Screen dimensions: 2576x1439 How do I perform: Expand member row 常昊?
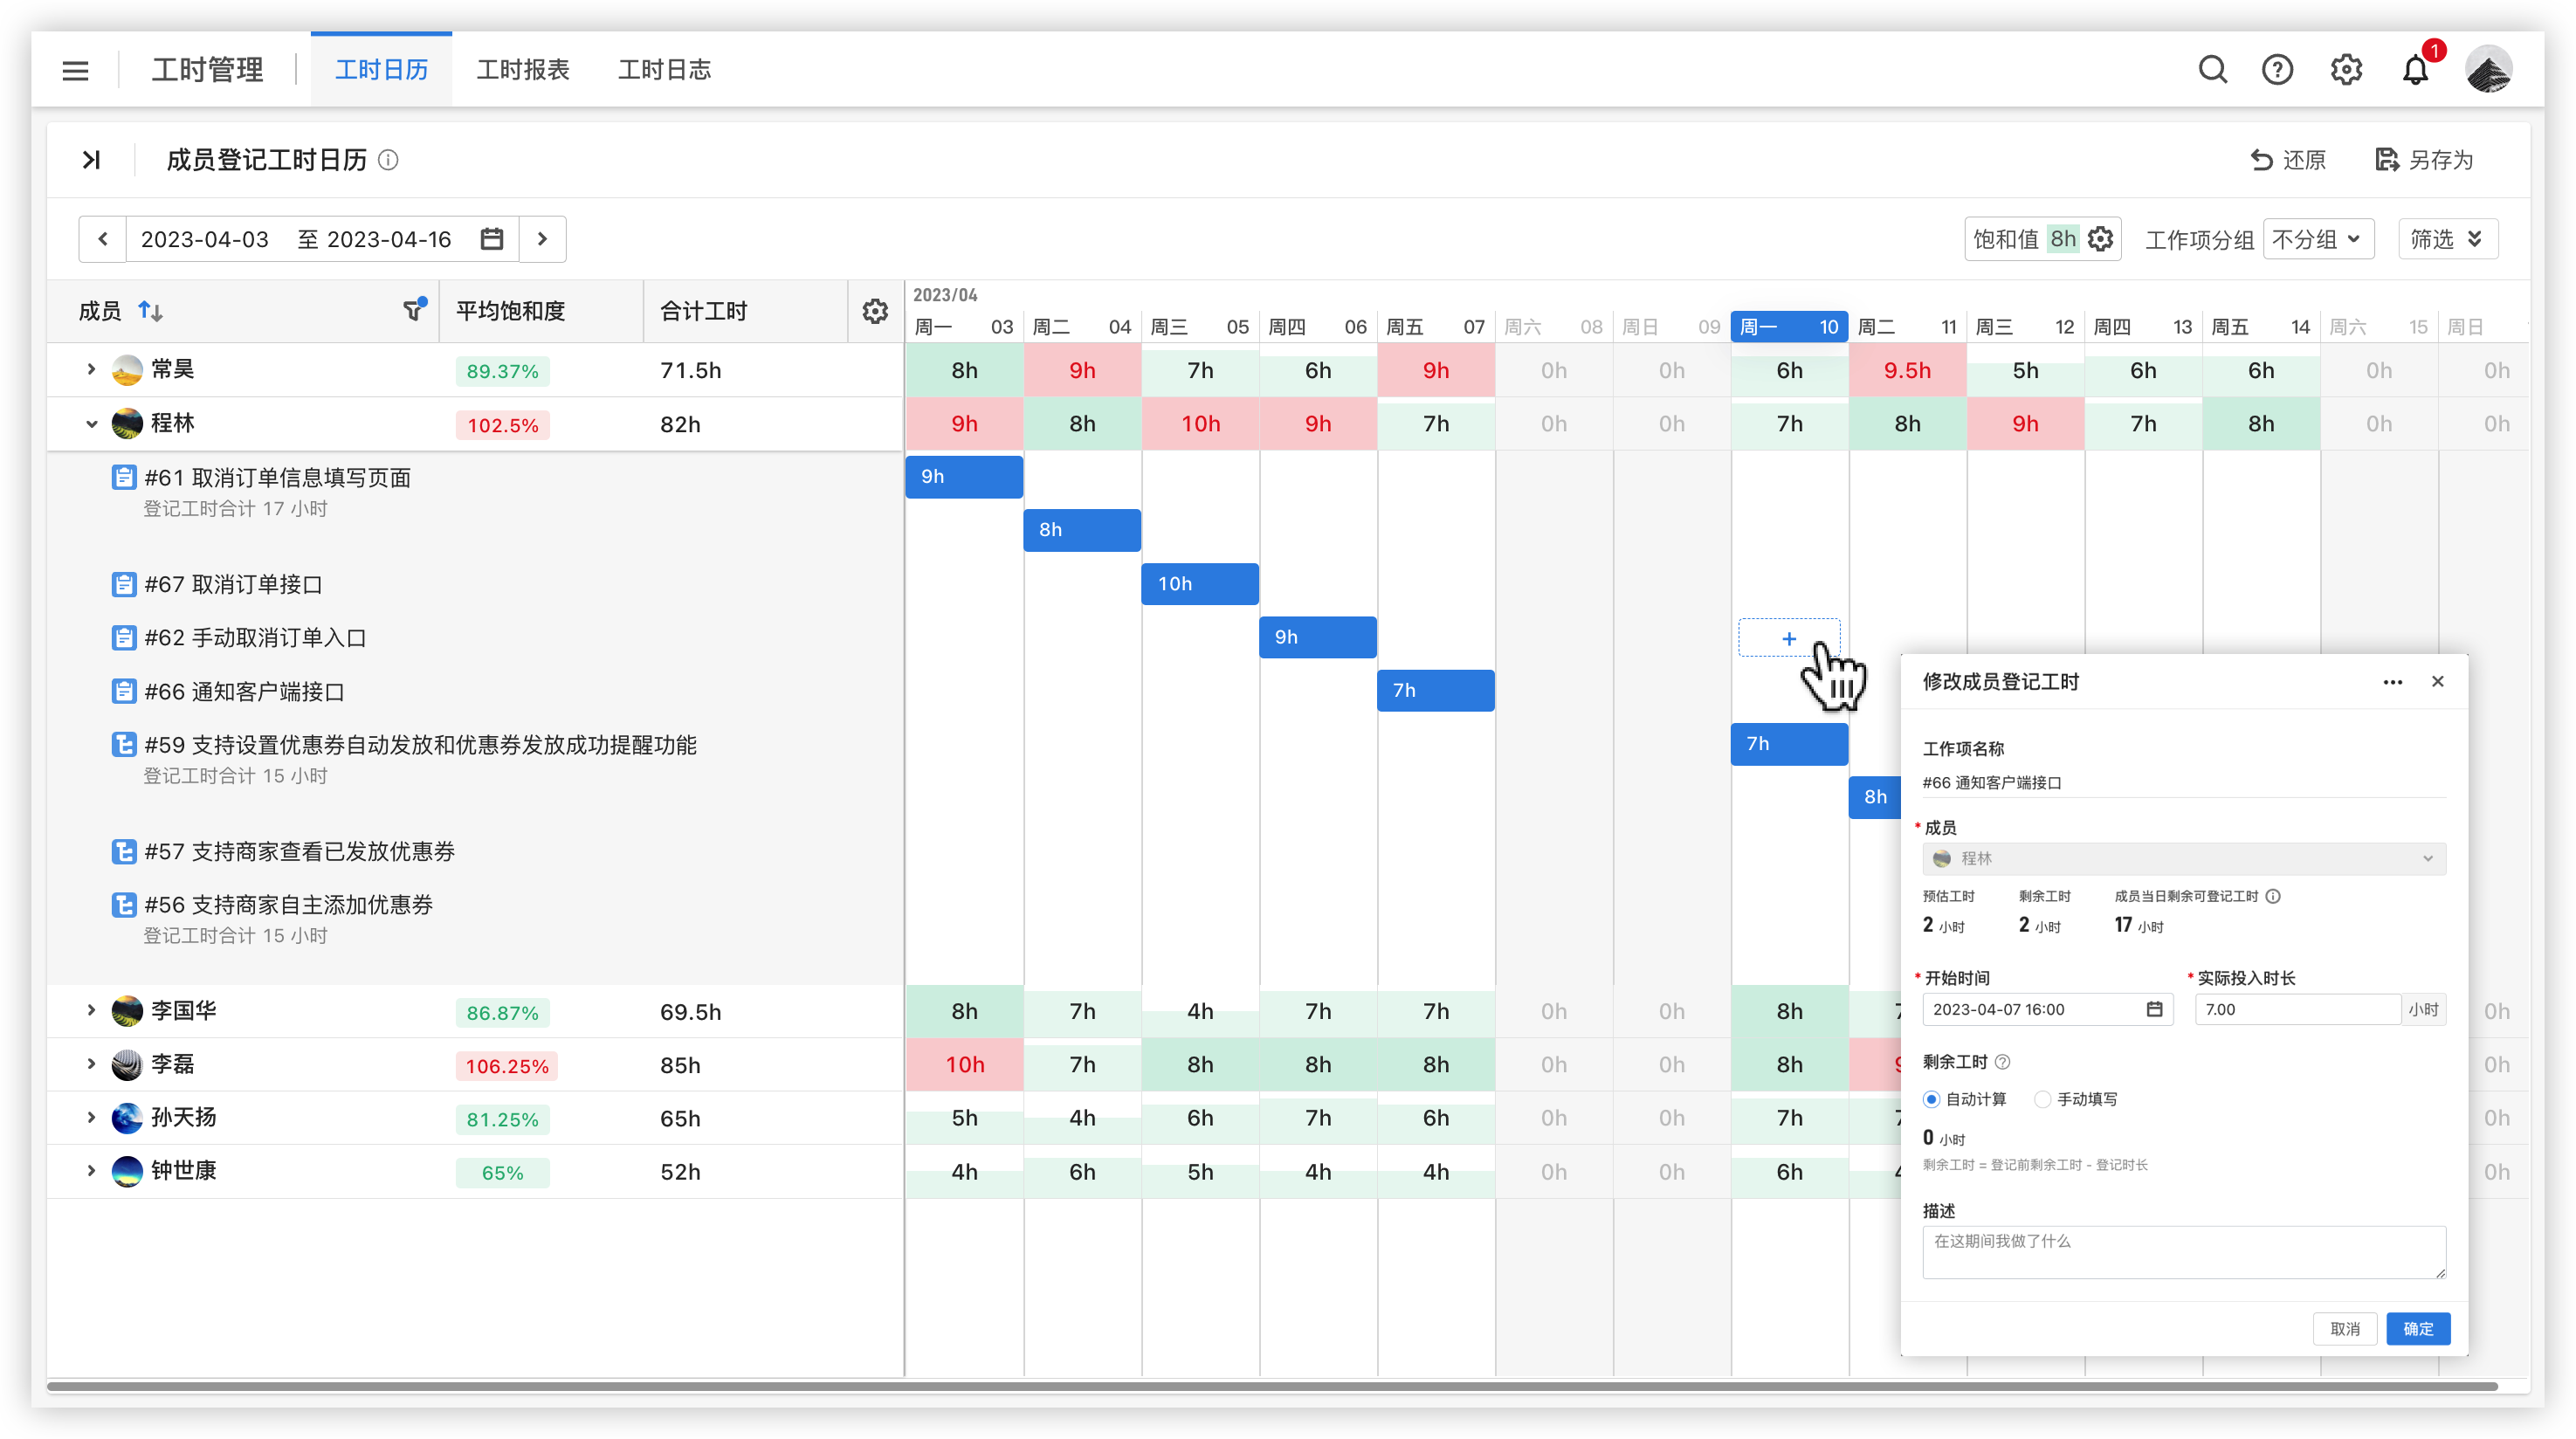tap(91, 369)
